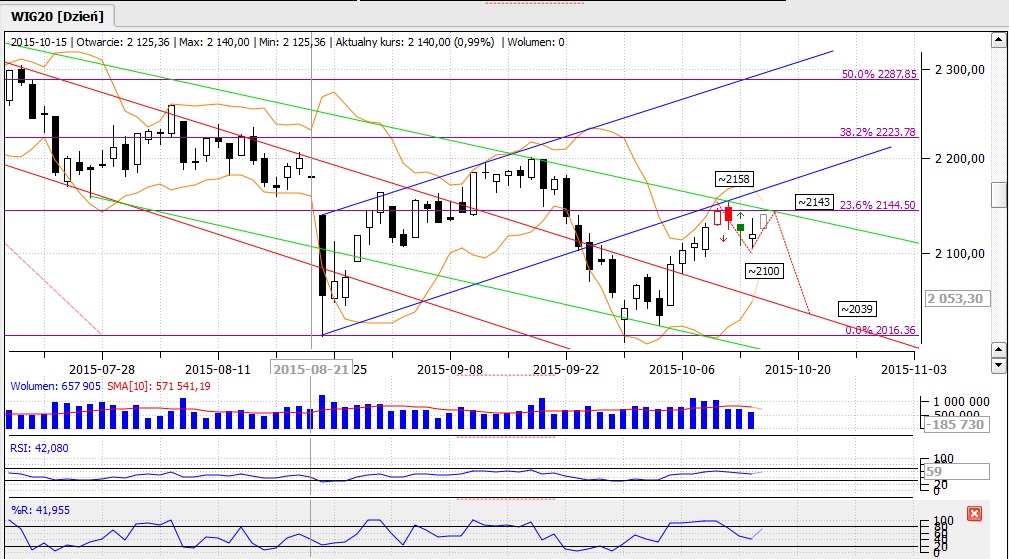Click the Wolumen: 0 header text

tap(536, 42)
